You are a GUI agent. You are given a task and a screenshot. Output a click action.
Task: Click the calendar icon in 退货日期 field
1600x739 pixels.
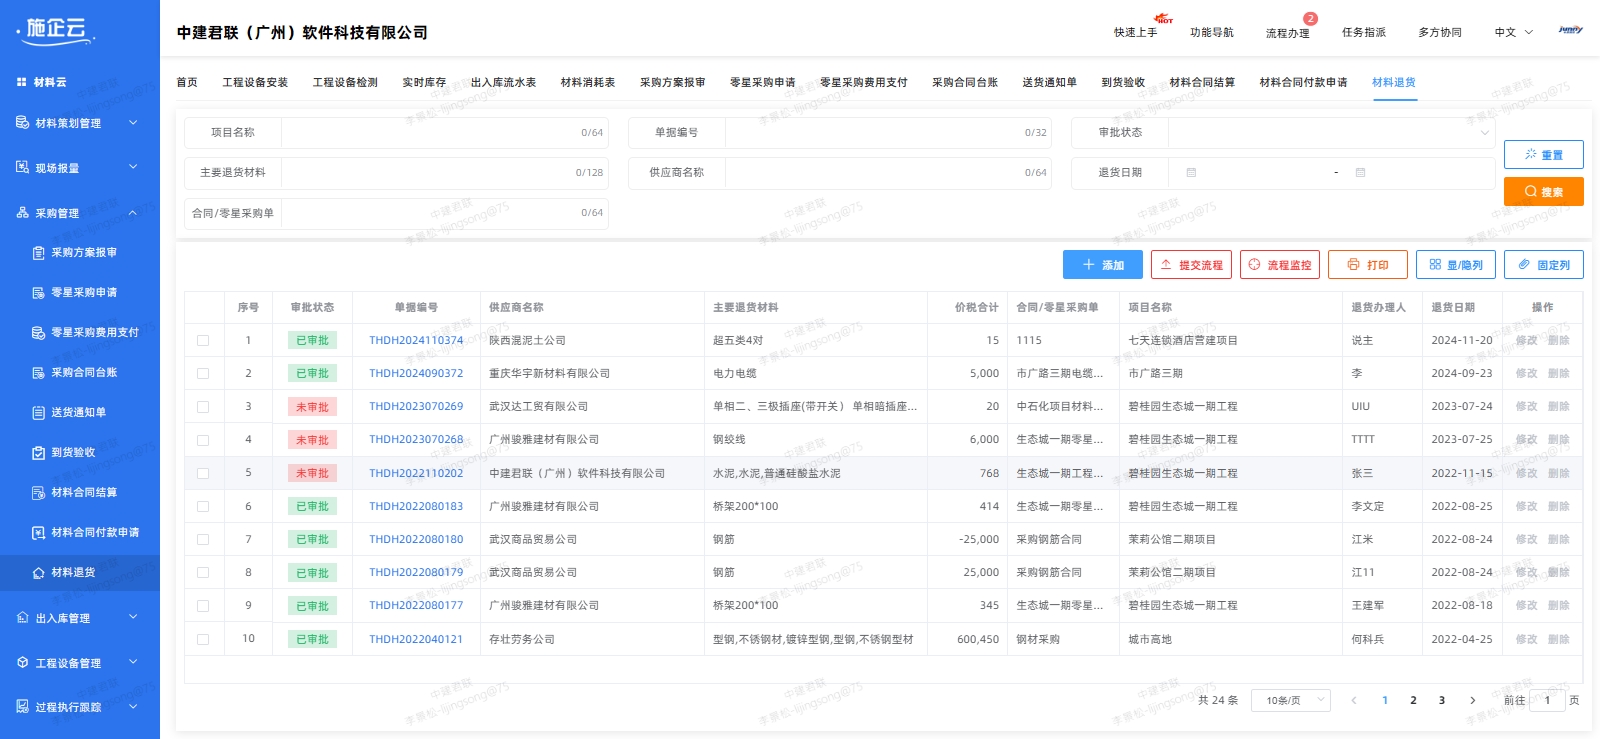pyautogui.click(x=1191, y=173)
